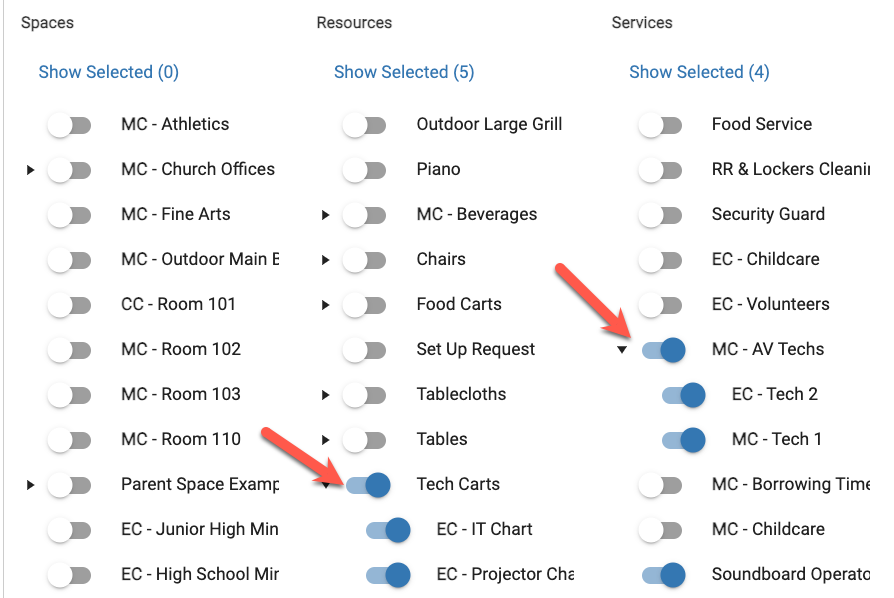
Task: Expand the Chairs resource group
Action: click(x=326, y=260)
